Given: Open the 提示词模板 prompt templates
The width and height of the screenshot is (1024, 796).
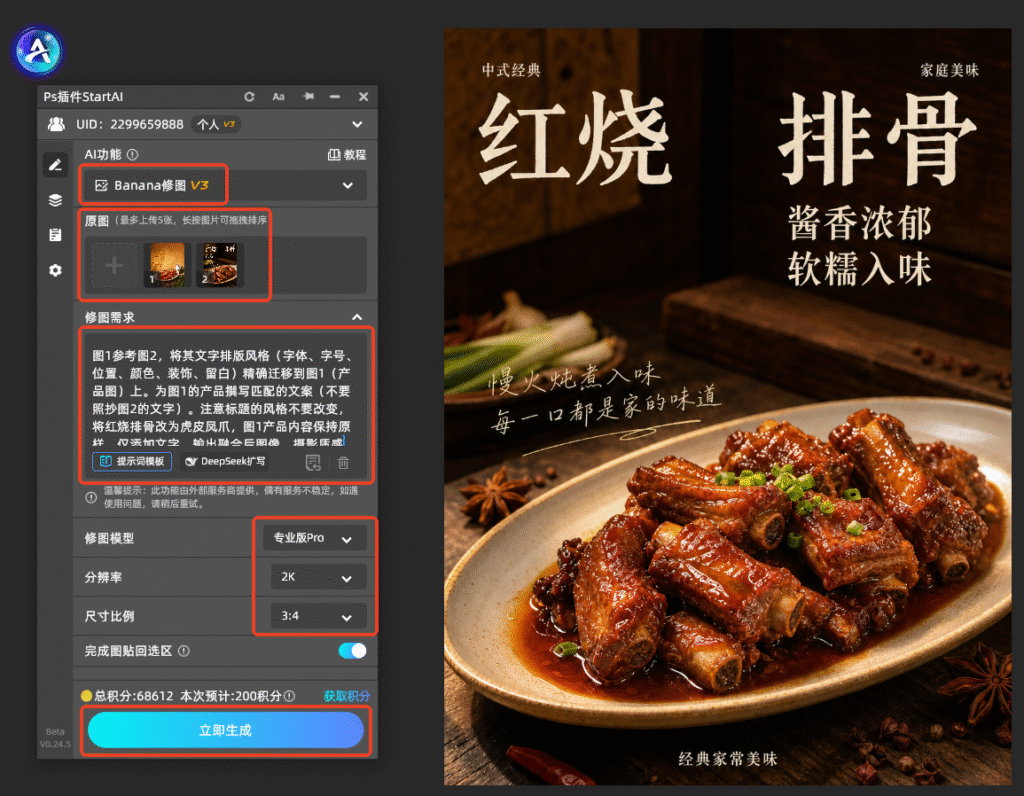Looking at the screenshot, I should point(133,462).
